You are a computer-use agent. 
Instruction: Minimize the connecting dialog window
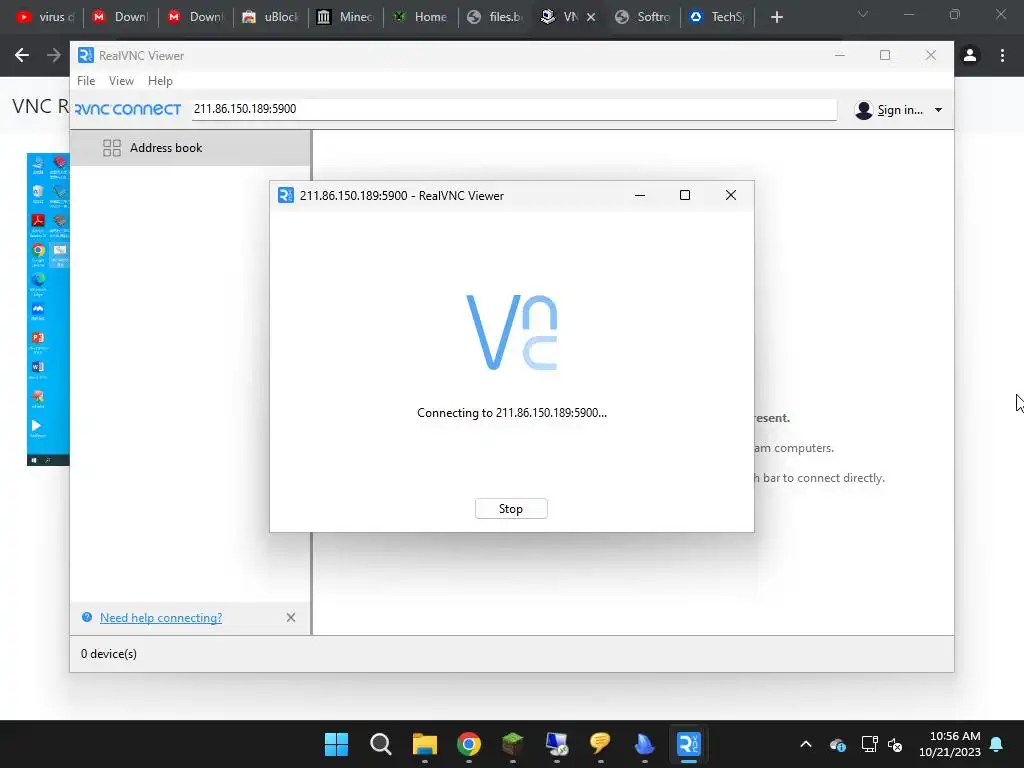pyautogui.click(x=640, y=195)
